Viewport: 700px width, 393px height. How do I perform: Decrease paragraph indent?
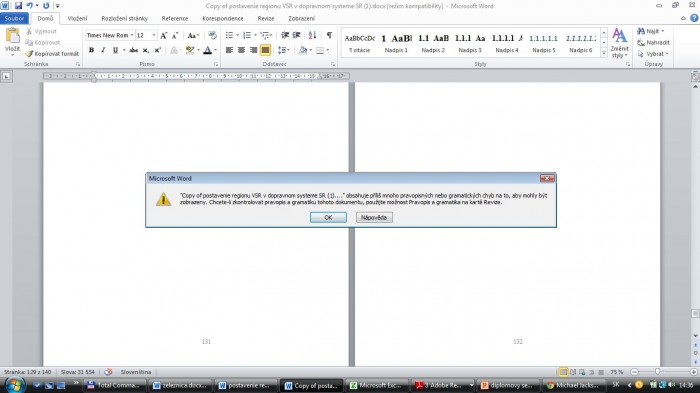pos(284,35)
